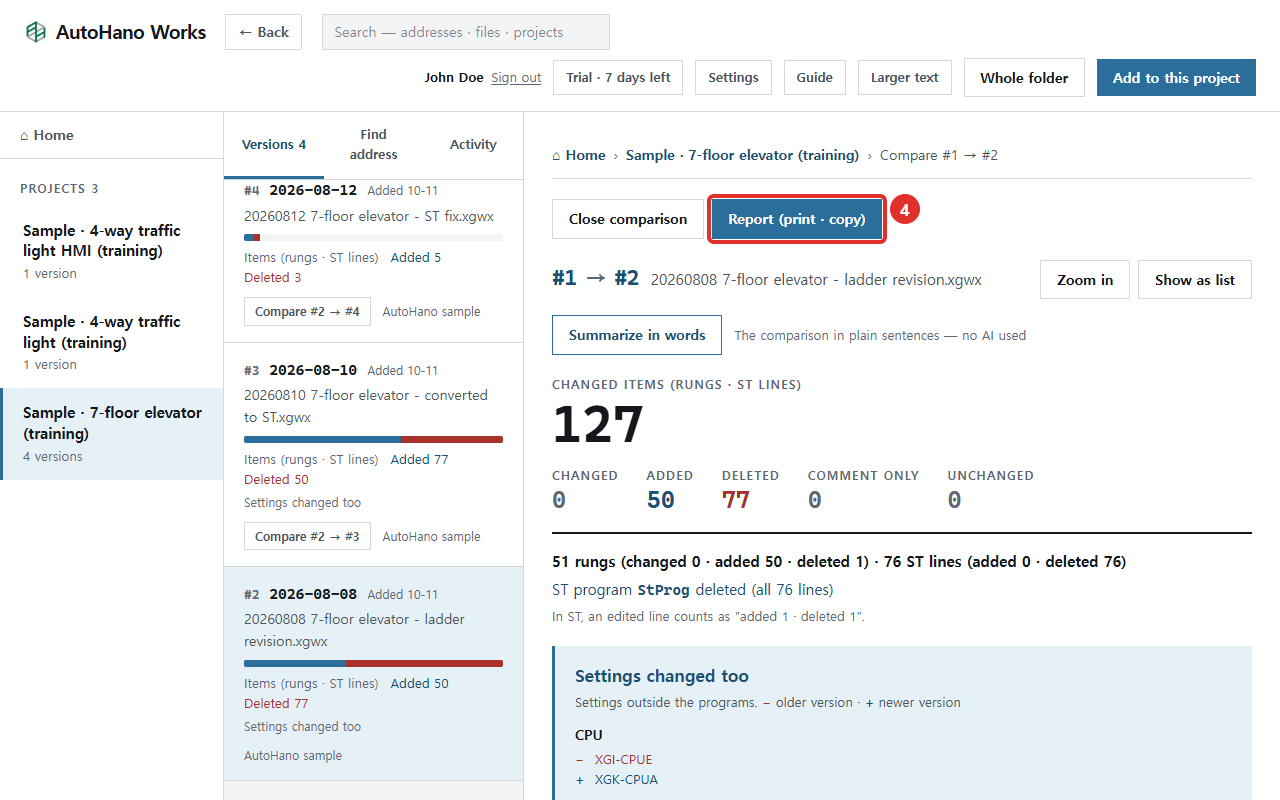The image size is (1280, 800).
Task: Click Show as list
Action: (x=1195, y=280)
